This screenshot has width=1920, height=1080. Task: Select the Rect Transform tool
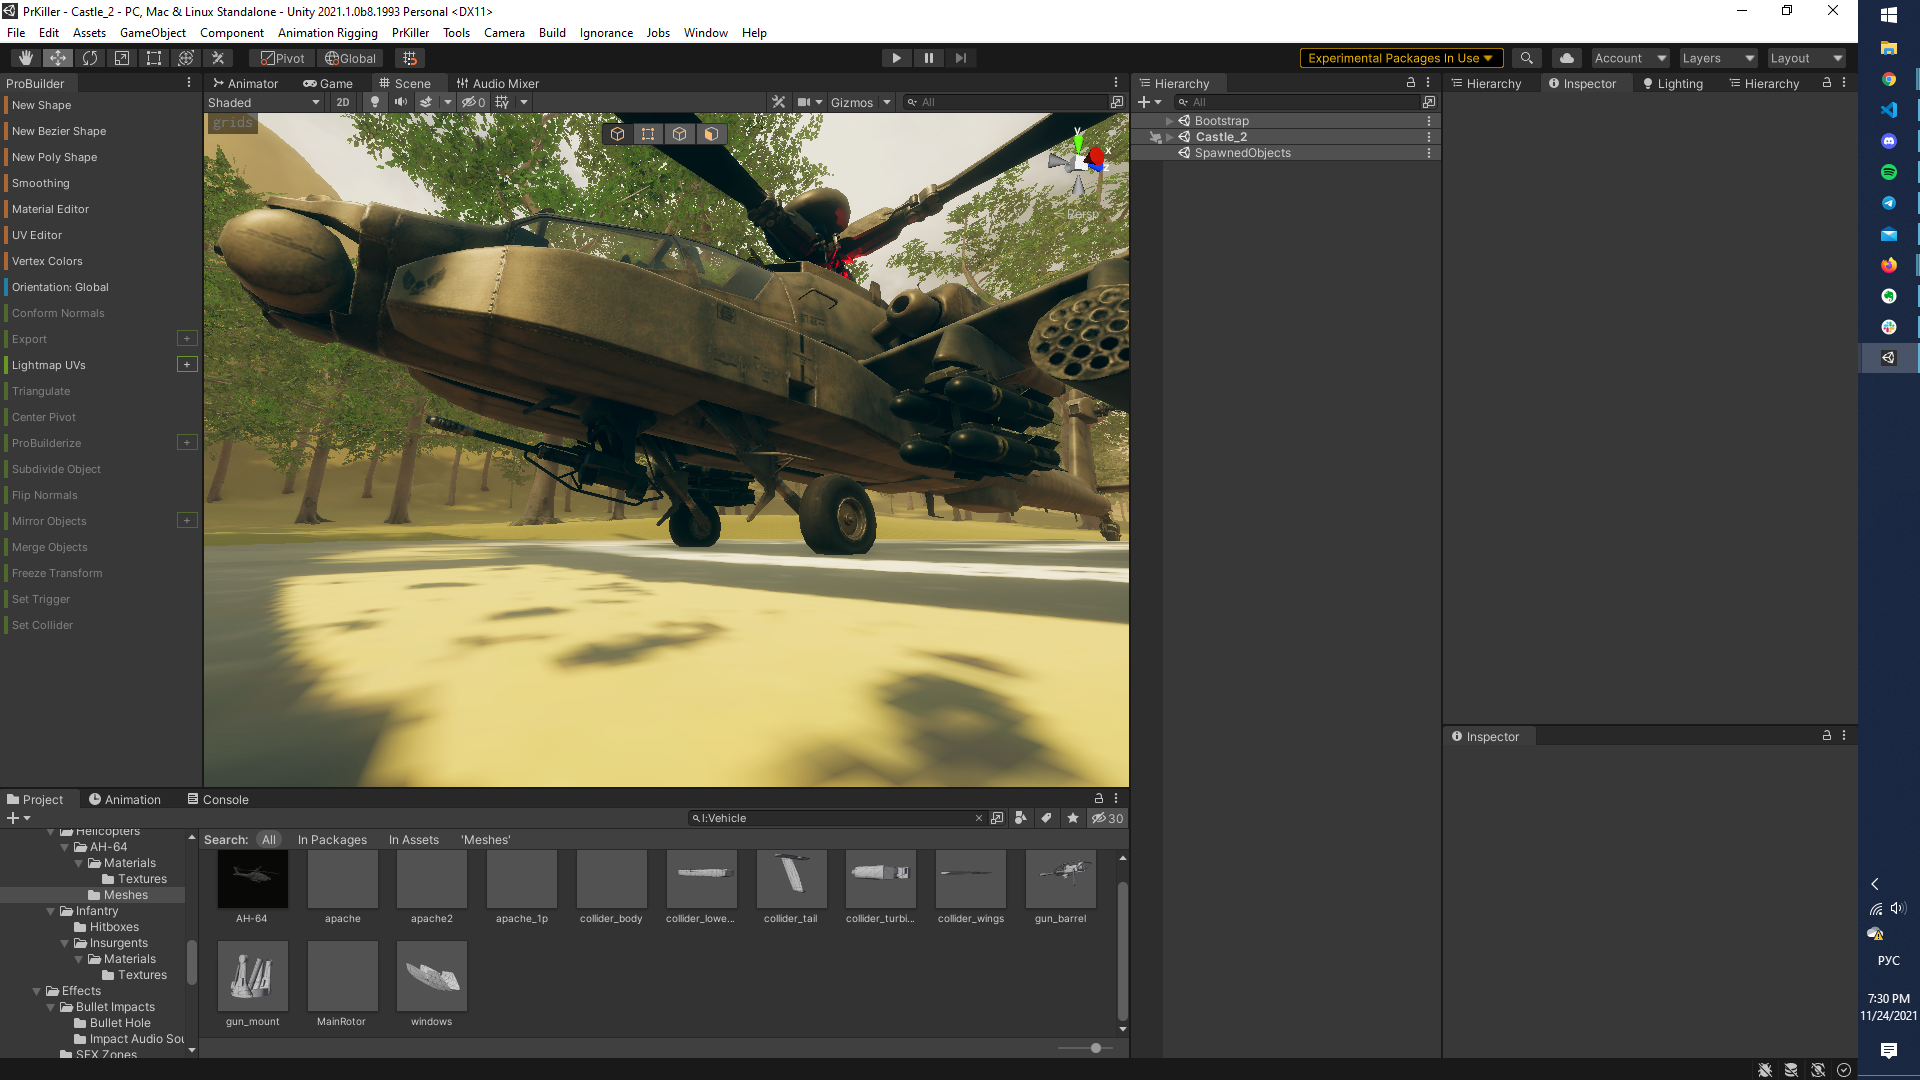(153, 57)
